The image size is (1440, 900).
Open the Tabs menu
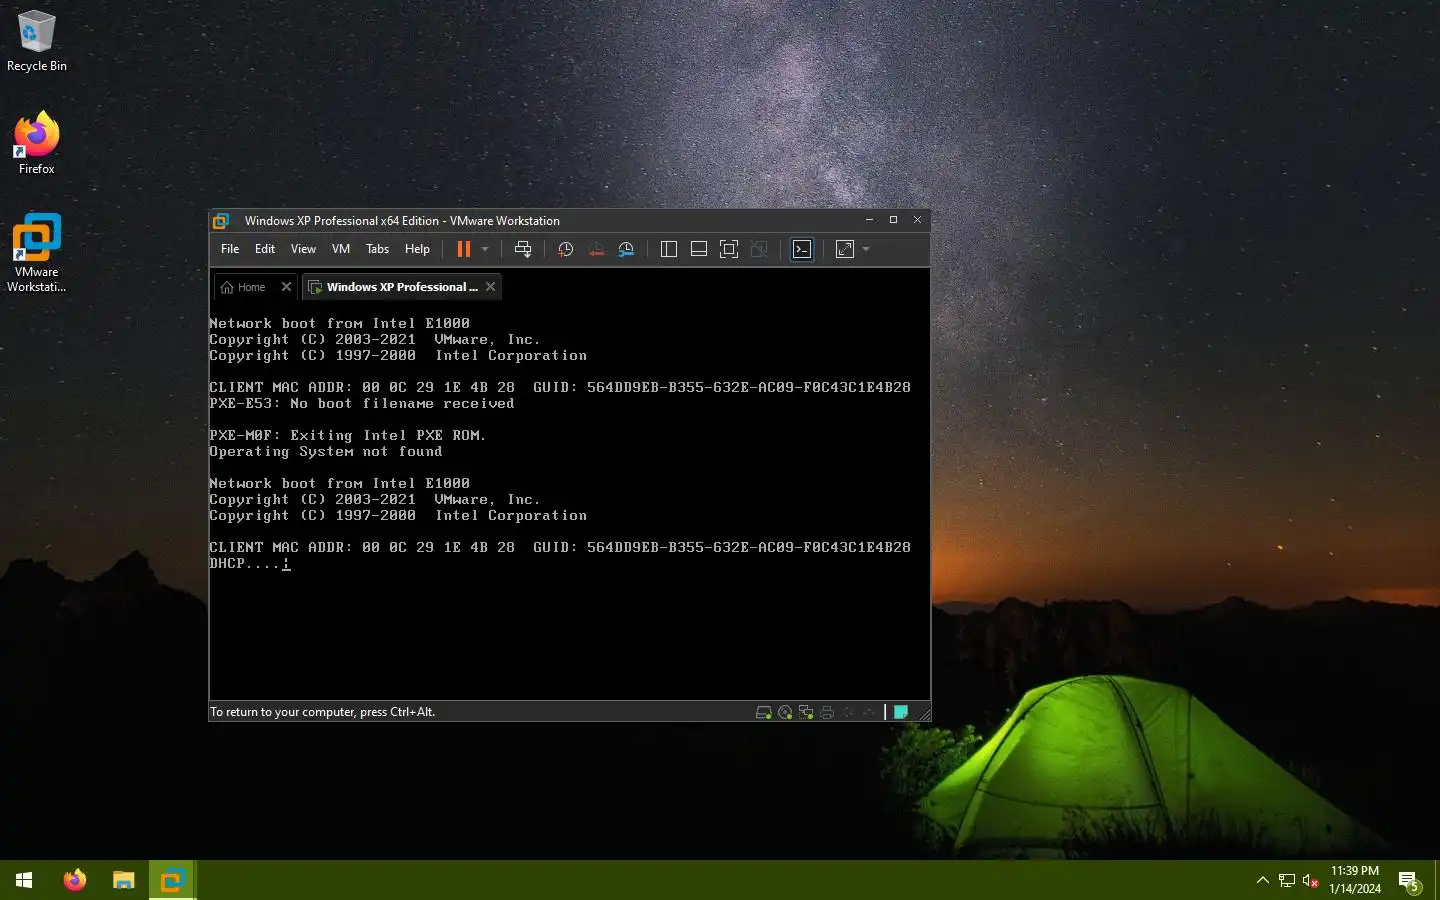pyautogui.click(x=377, y=249)
